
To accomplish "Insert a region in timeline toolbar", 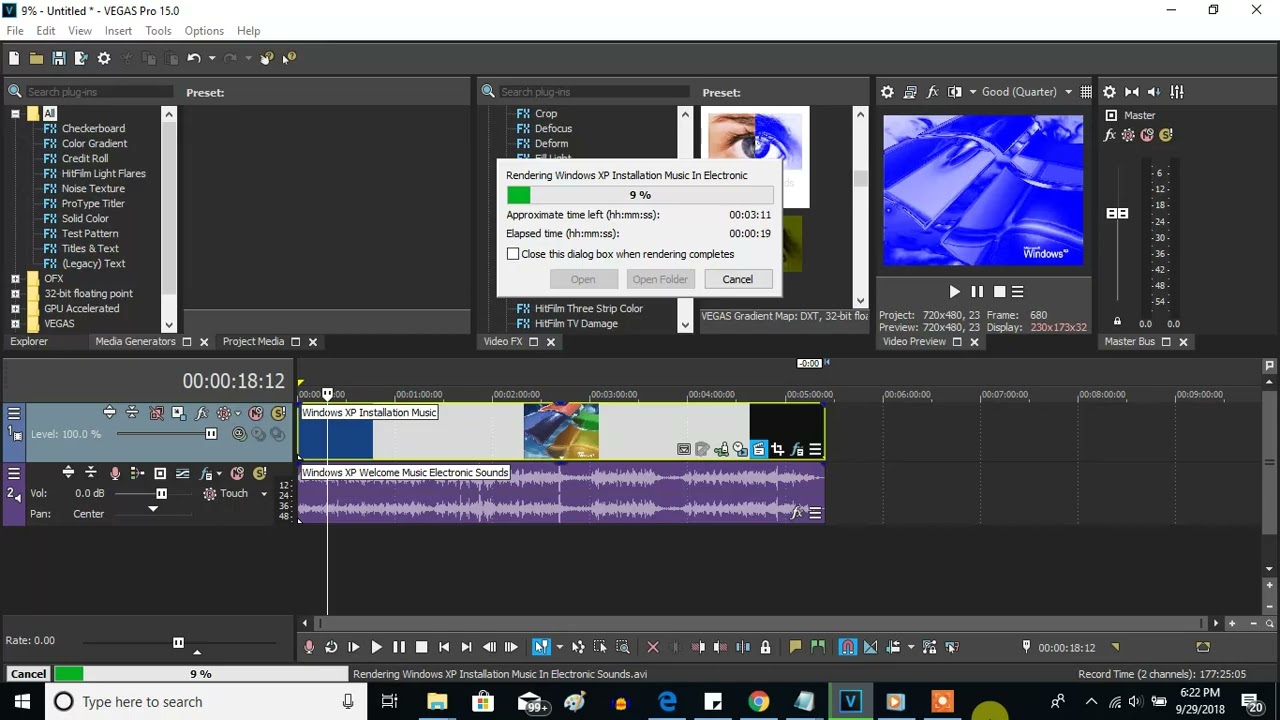I will (x=818, y=647).
